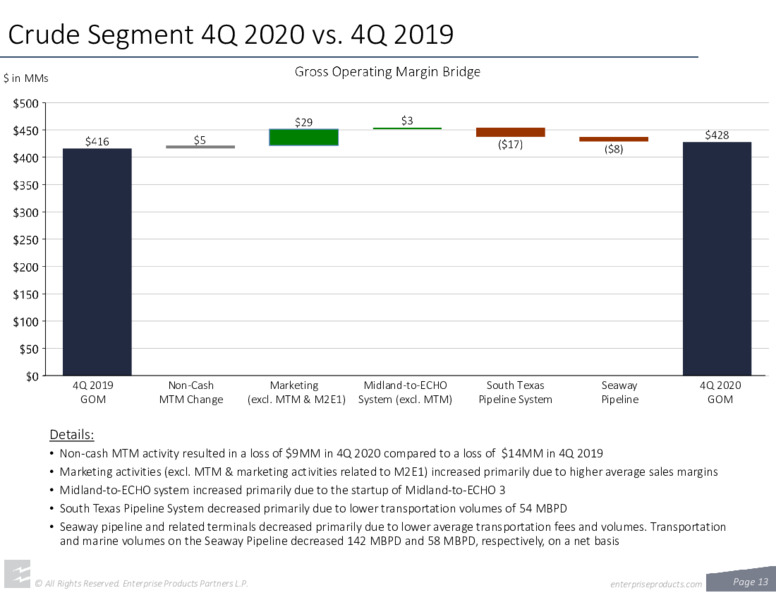Click the '$200' y-axis tick label

[26, 267]
